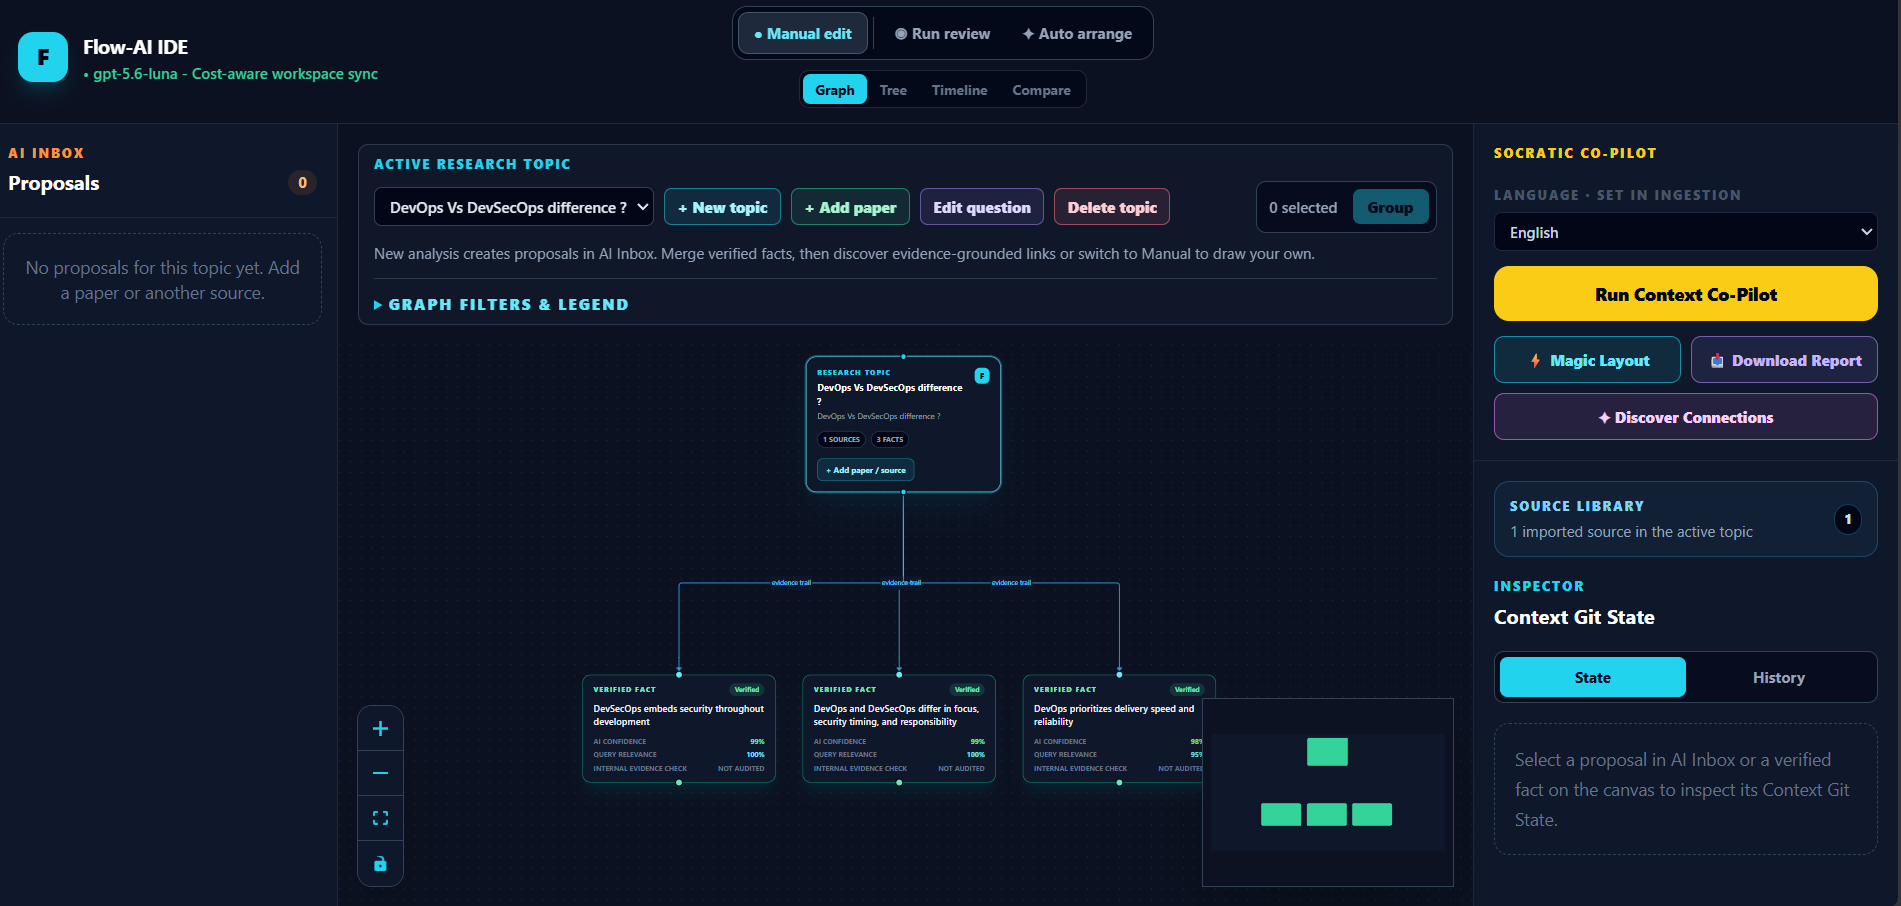1901x906 pixels.
Task: Click the Flow-AI IDE logo icon
Action: pos(43,57)
